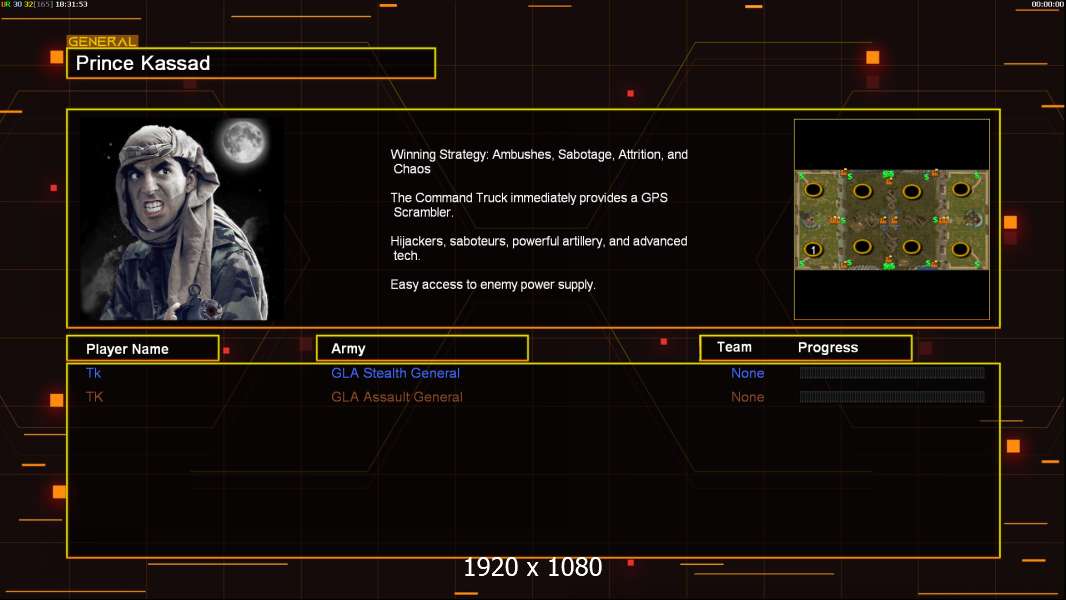1066x600 pixels.
Task: Click the GENERAL label tag
Action: click(102, 41)
